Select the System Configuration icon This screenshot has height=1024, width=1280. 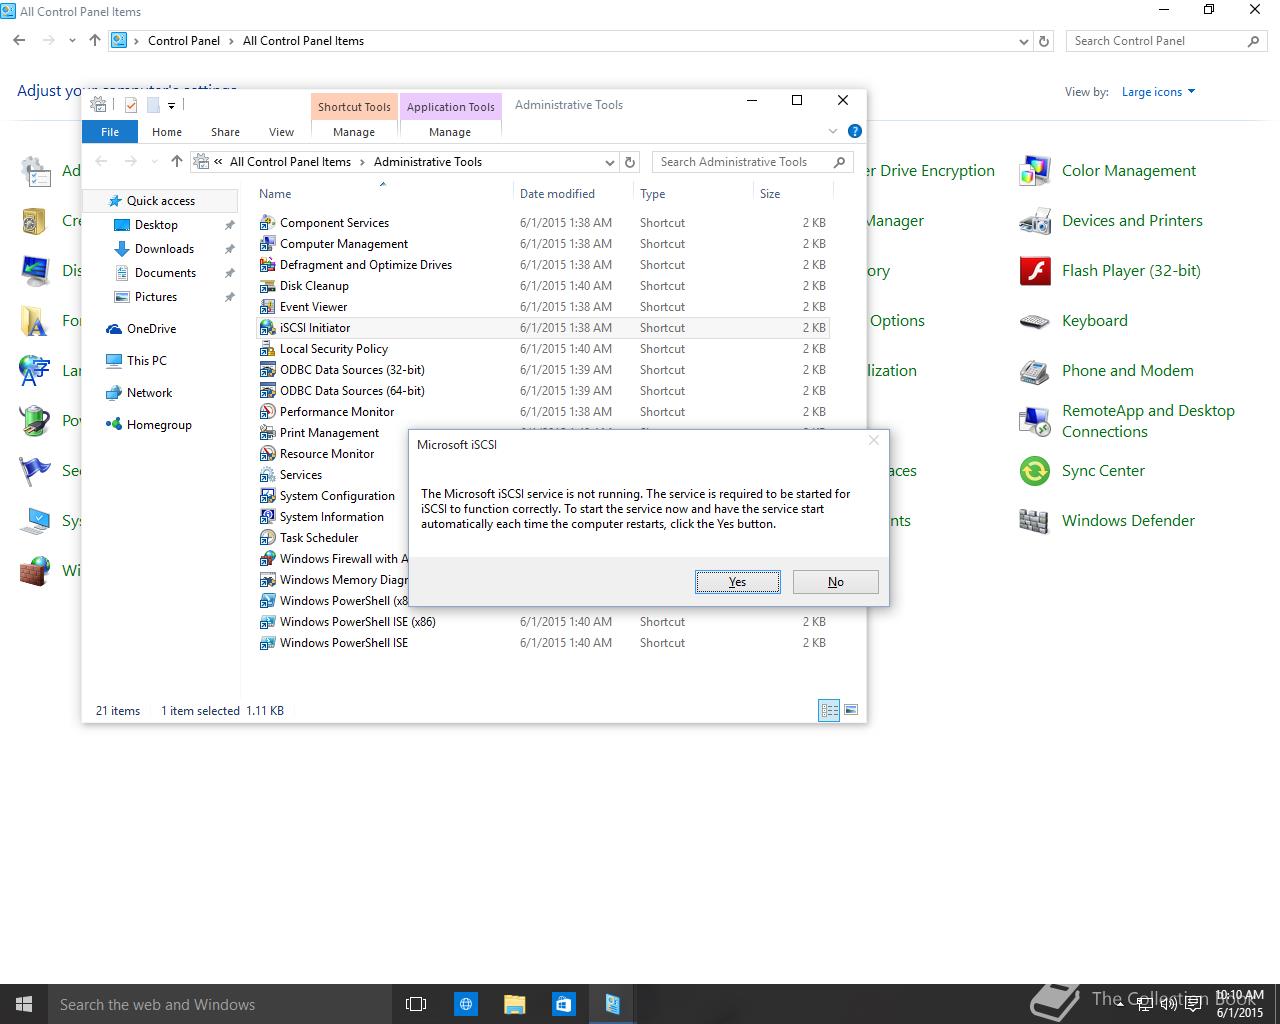[x=267, y=495]
